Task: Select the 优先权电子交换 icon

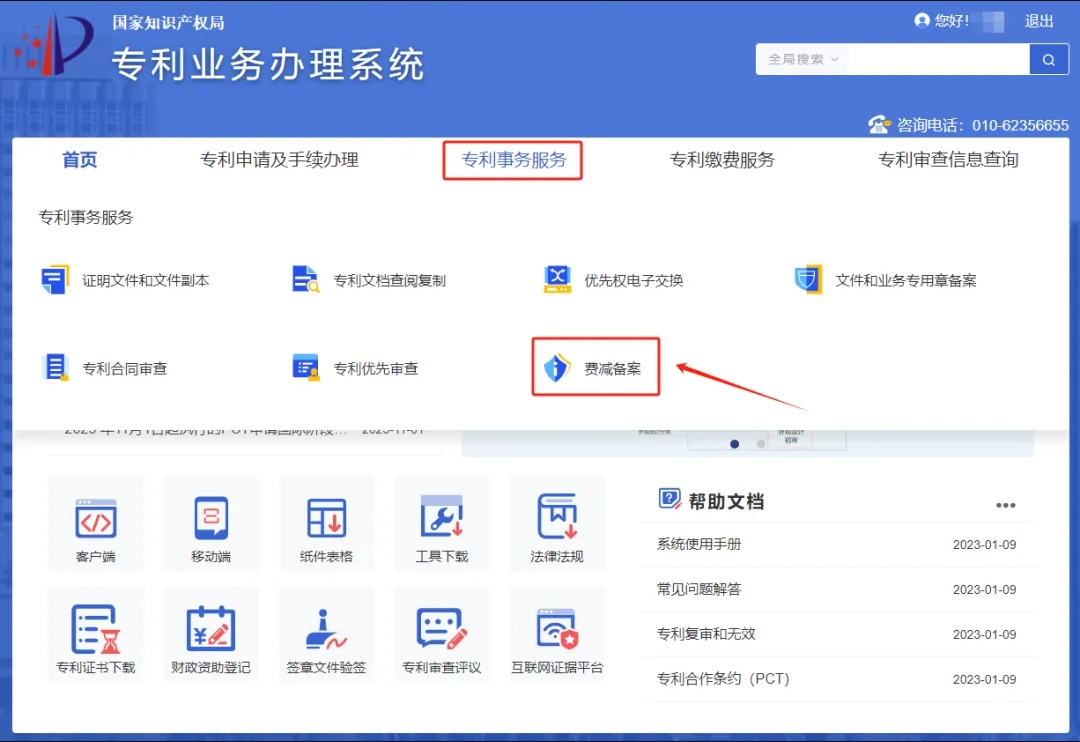Action: pyautogui.click(x=557, y=280)
